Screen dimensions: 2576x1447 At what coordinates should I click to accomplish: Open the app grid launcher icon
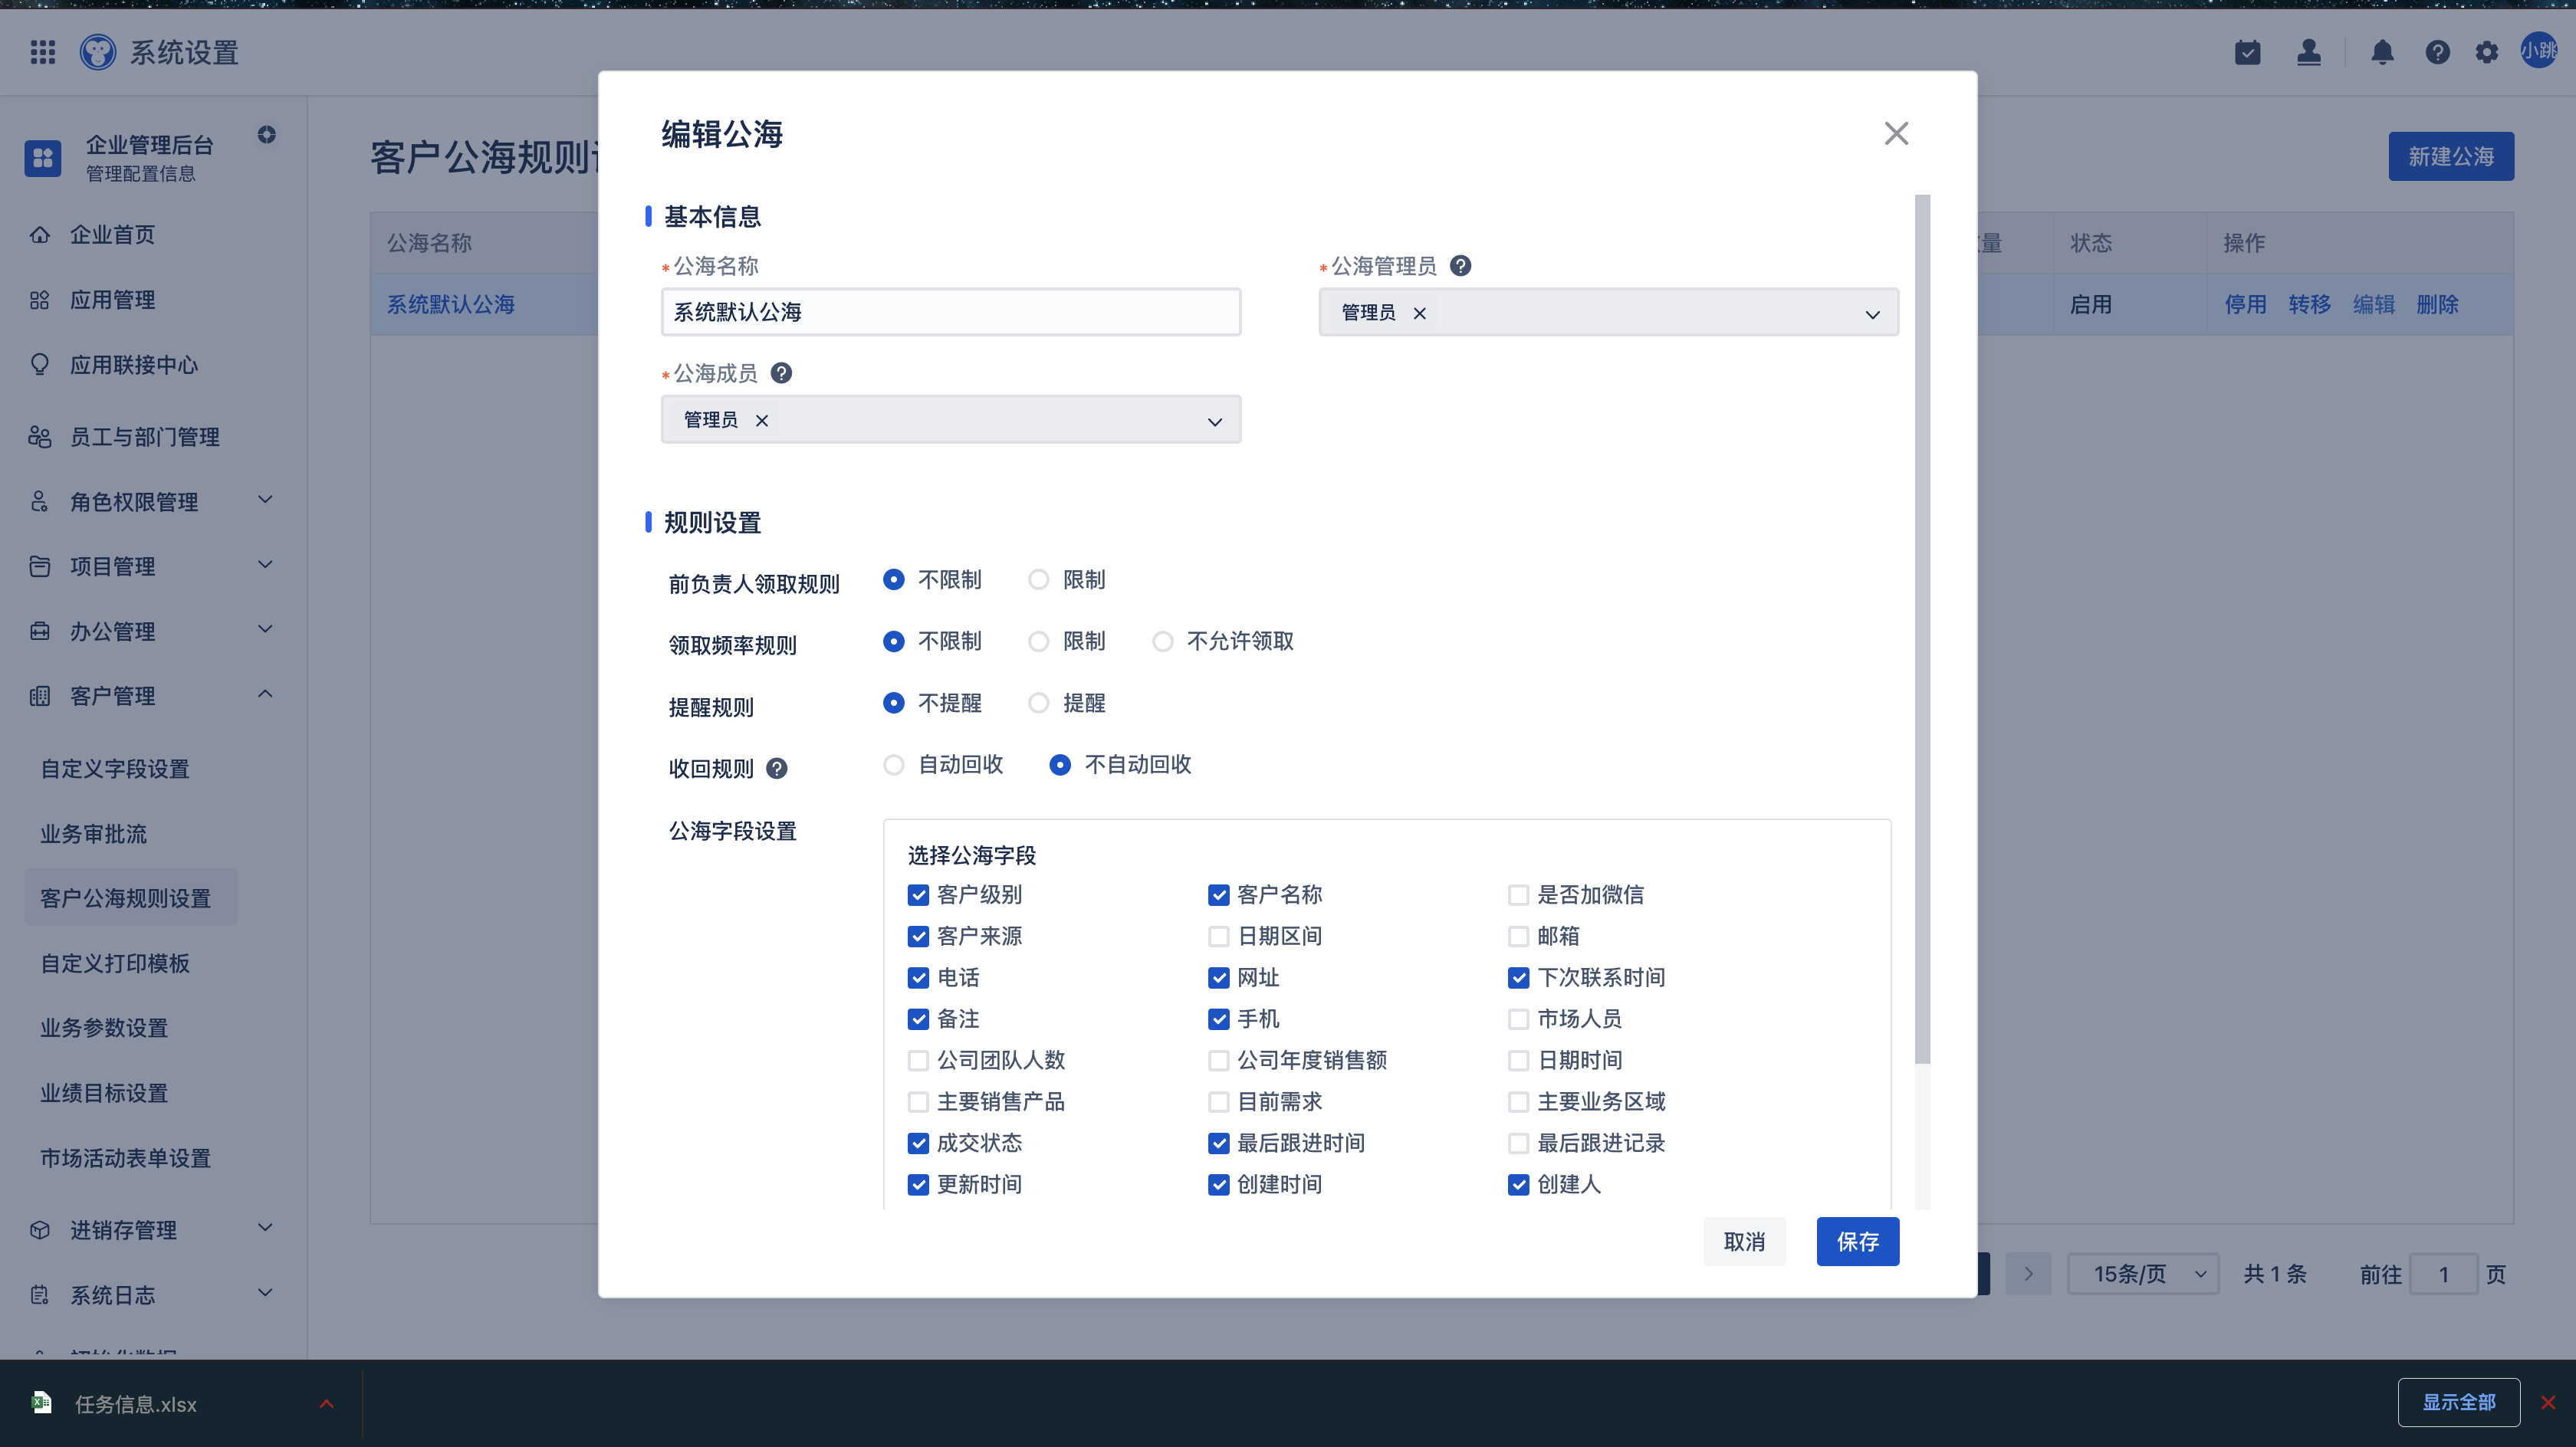[x=42, y=52]
